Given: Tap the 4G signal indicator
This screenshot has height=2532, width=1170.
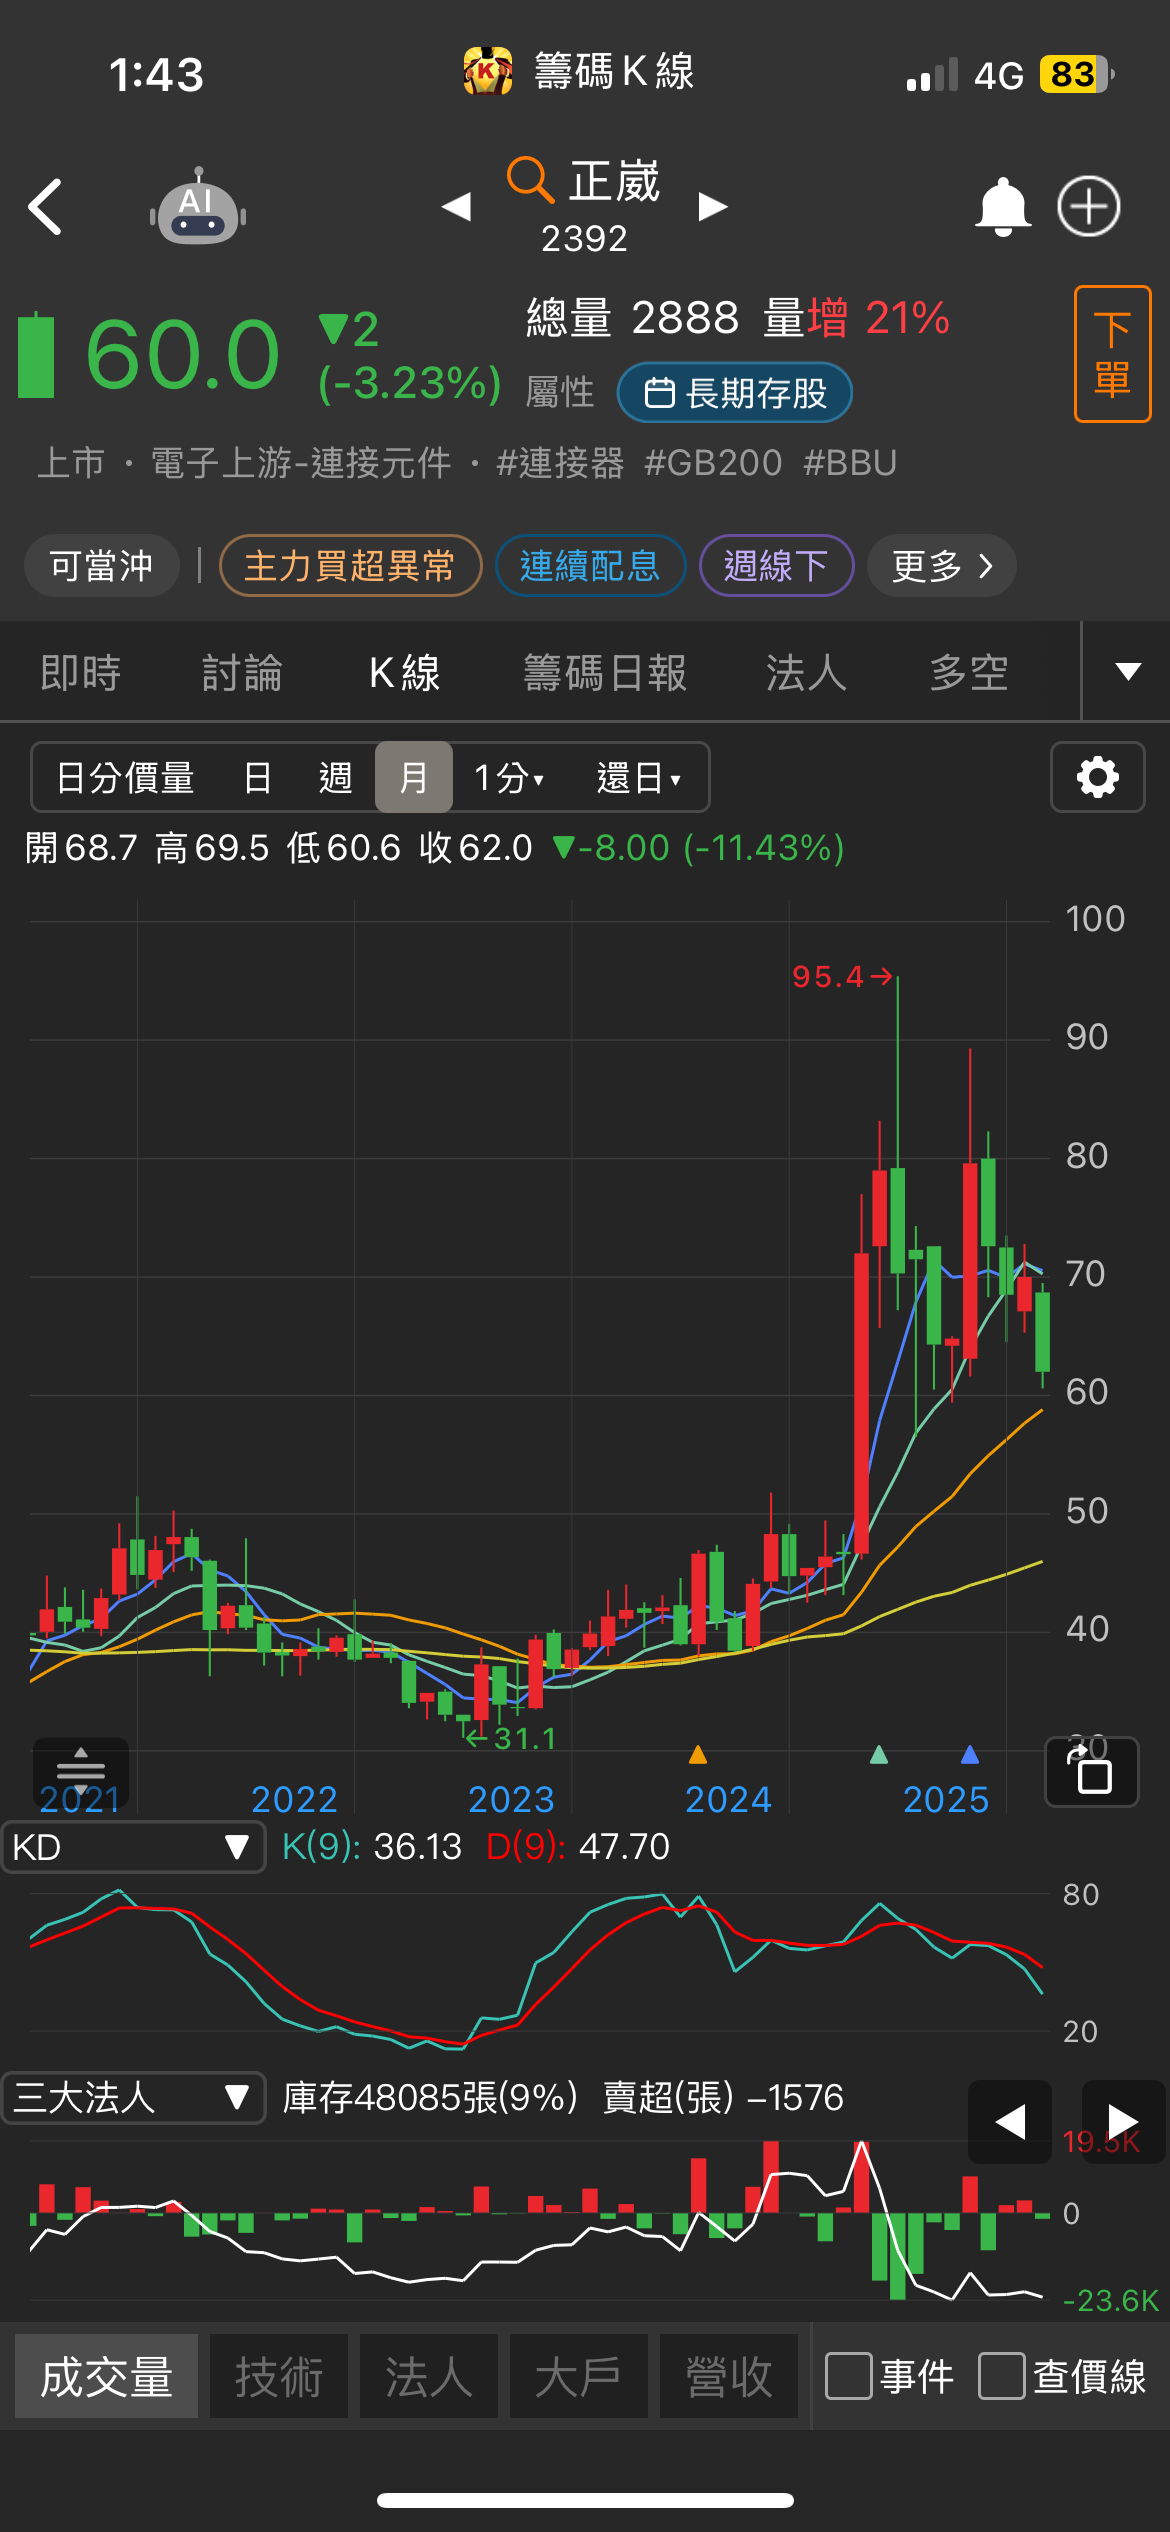Looking at the screenshot, I should (999, 75).
